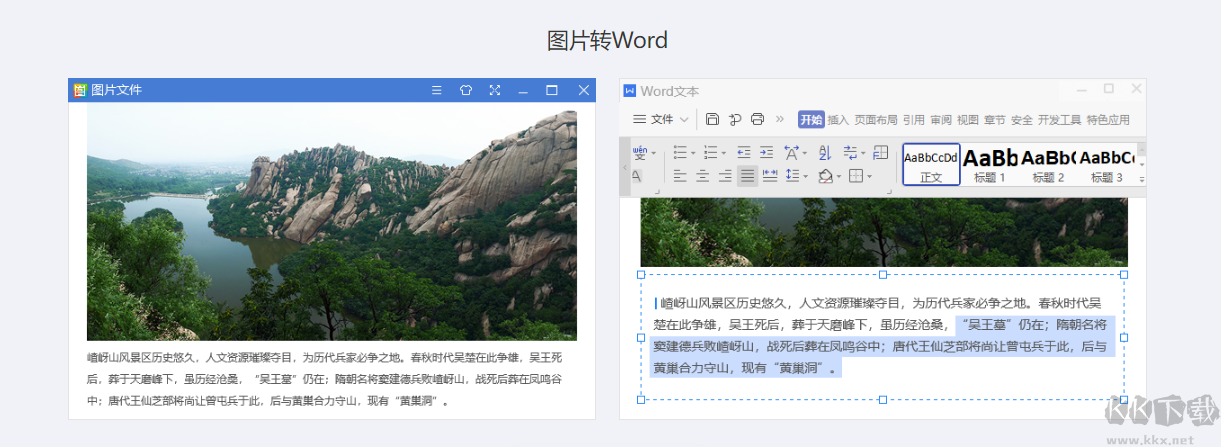The image size is (1221, 447).
Task: Click the sort A-Z icon
Action: (825, 153)
